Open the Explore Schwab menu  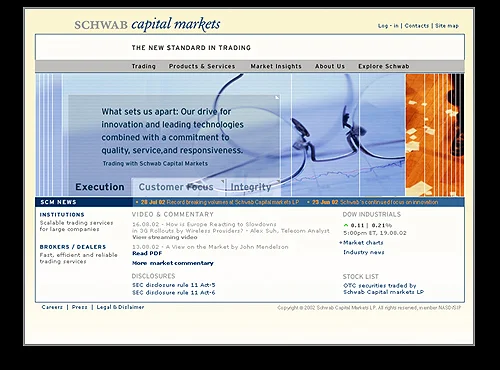tap(384, 66)
